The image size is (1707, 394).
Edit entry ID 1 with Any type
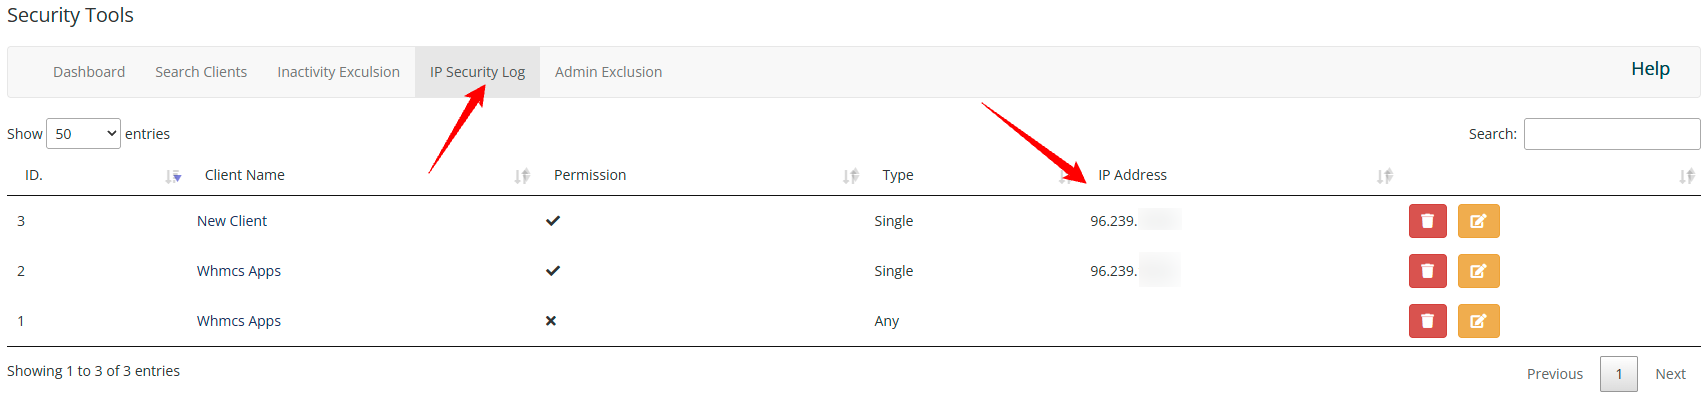(x=1478, y=321)
